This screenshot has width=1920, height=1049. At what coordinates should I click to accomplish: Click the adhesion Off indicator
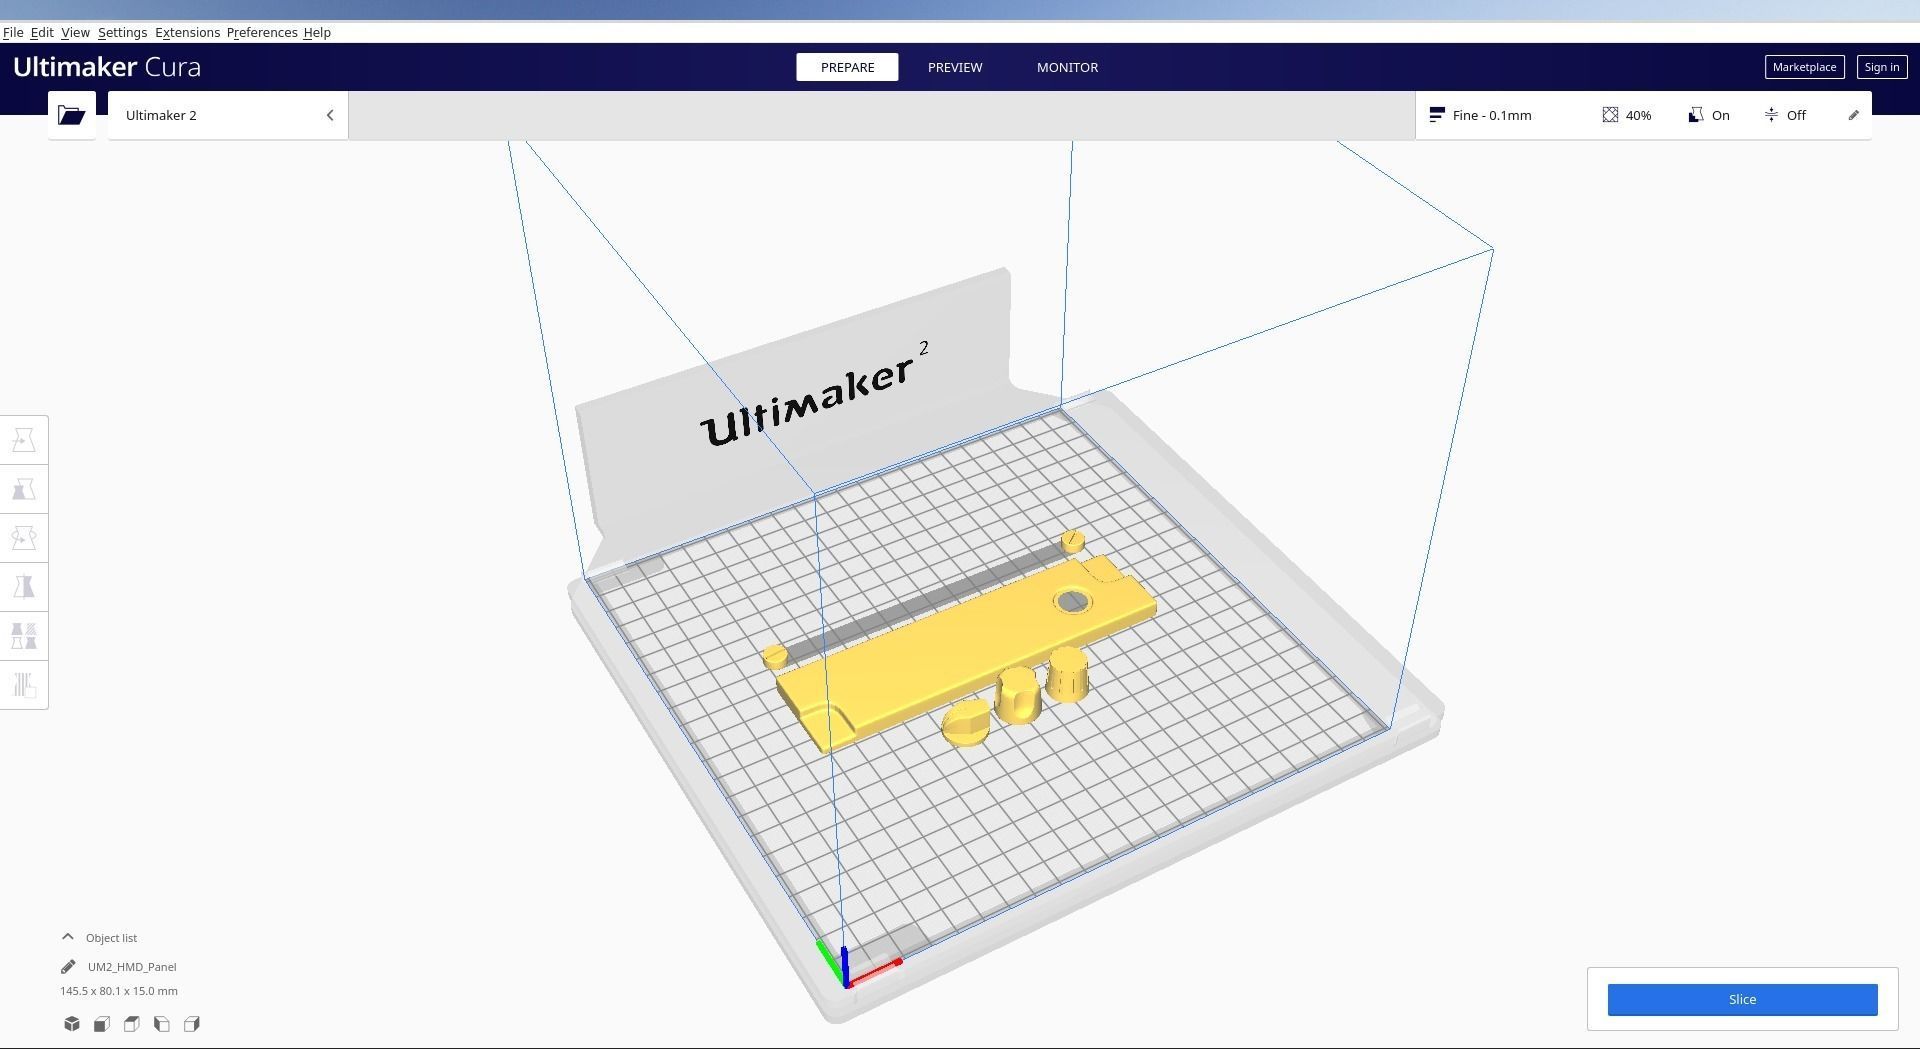point(1785,115)
